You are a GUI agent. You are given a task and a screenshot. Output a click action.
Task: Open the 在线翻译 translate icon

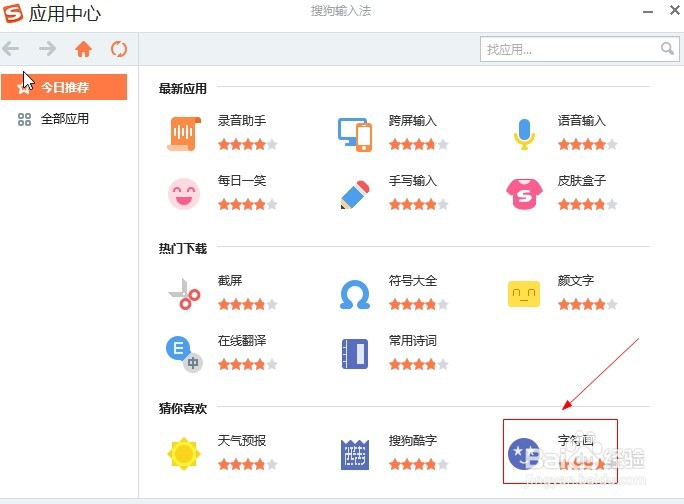point(184,354)
